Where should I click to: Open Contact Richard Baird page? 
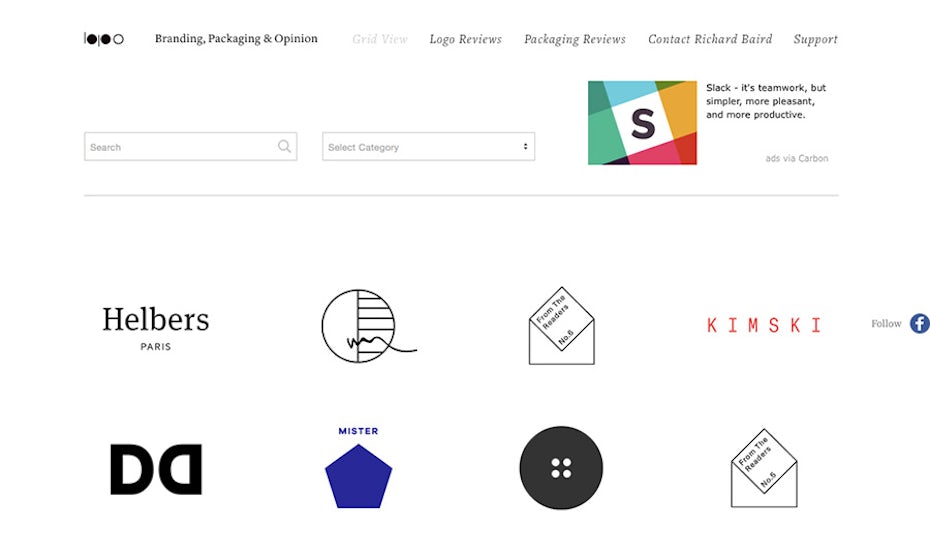pos(710,39)
